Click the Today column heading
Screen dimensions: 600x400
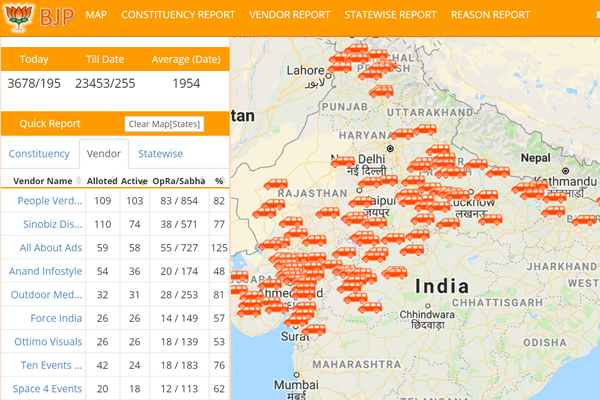tap(34, 59)
